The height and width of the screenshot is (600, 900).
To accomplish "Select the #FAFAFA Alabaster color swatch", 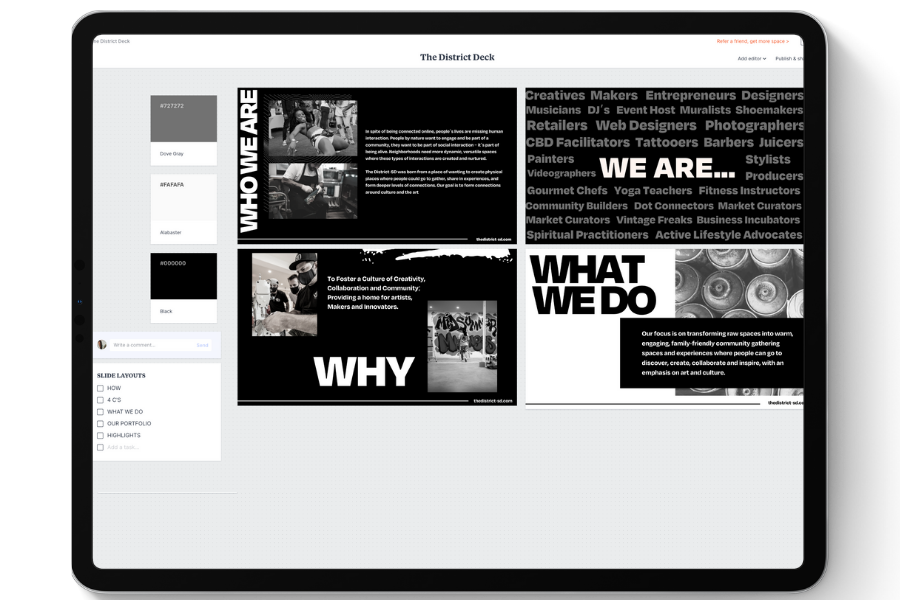I will (x=184, y=198).
